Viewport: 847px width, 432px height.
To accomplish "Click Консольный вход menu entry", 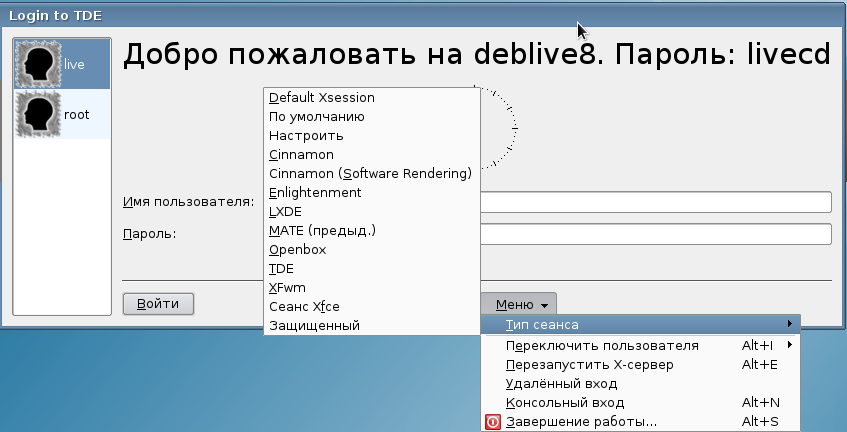I will tap(641, 402).
